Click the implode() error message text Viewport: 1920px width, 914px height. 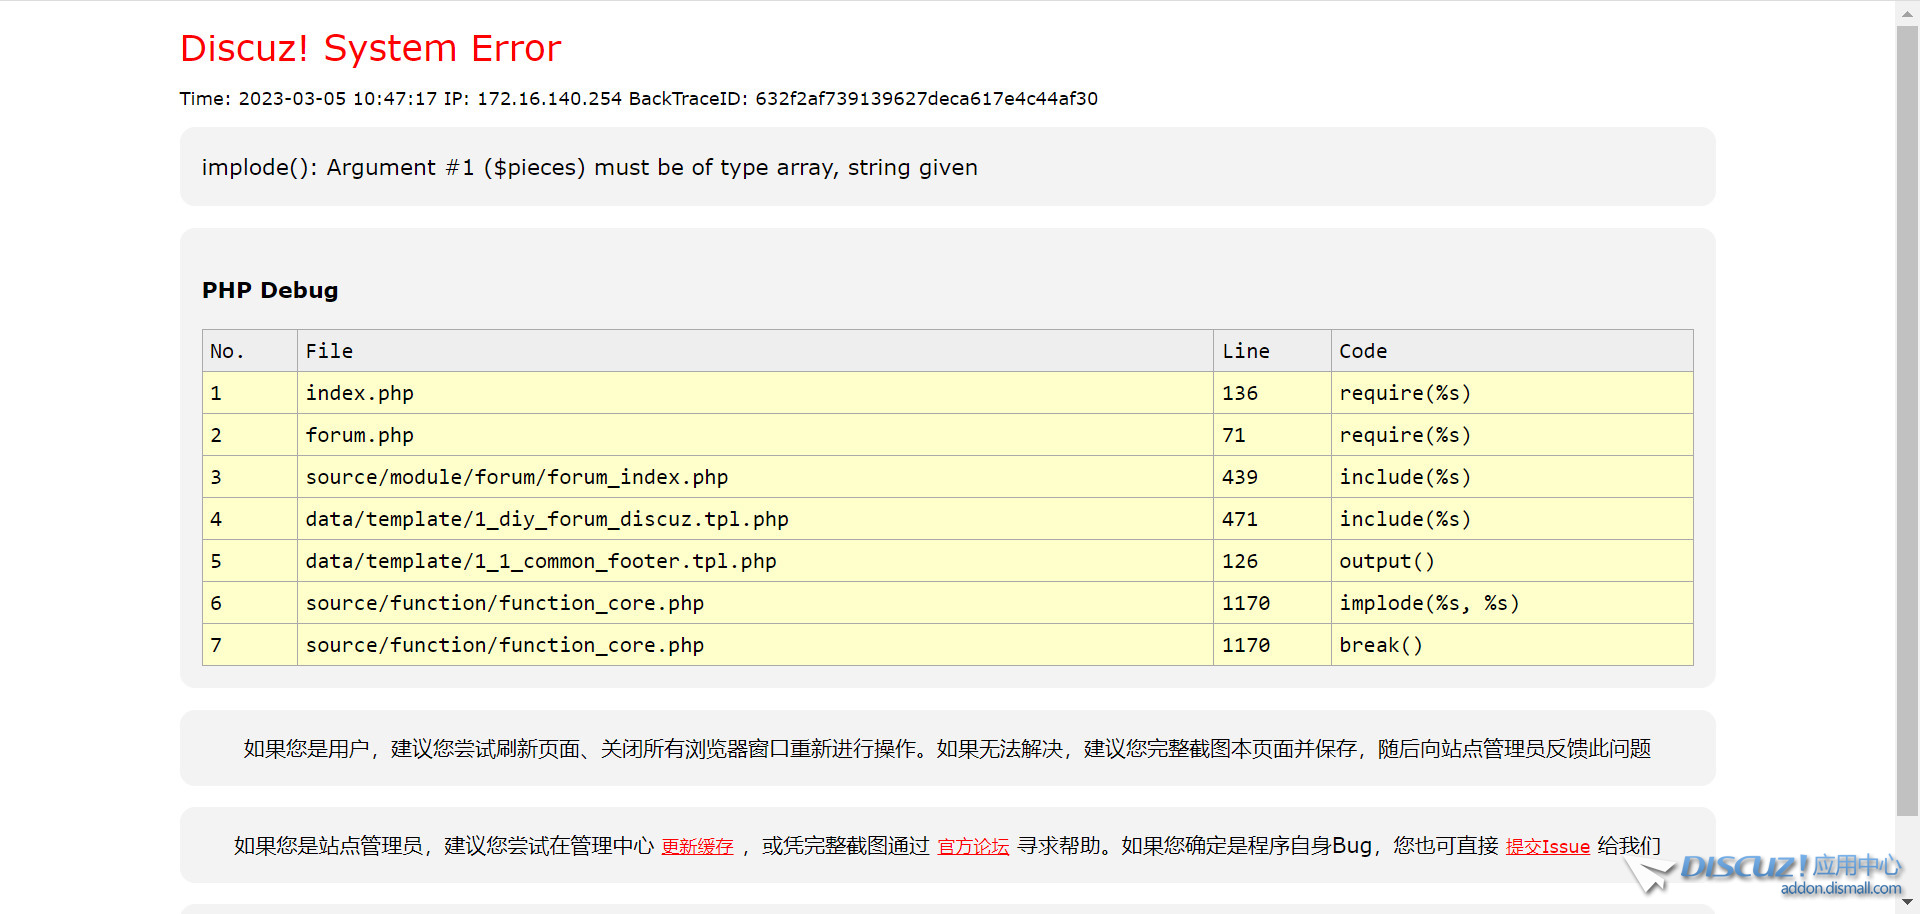(x=589, y=168)
